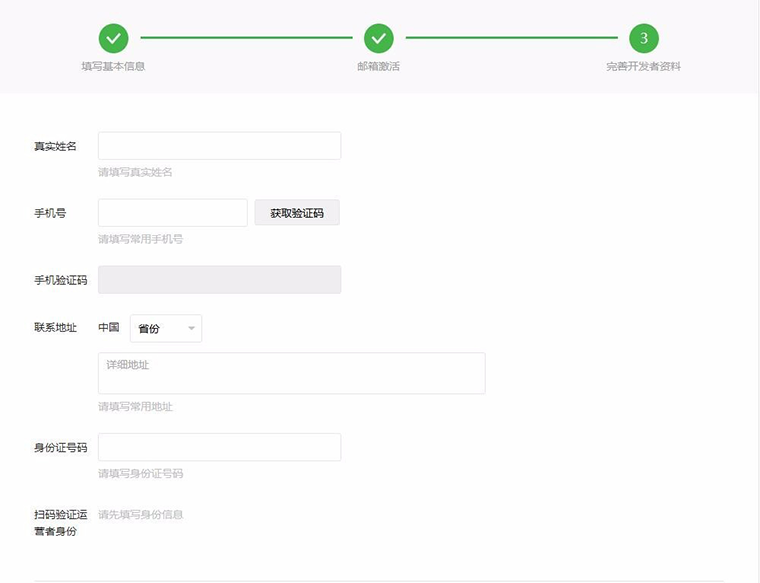Focus the 身份证号码 input field

pos(220,447)
